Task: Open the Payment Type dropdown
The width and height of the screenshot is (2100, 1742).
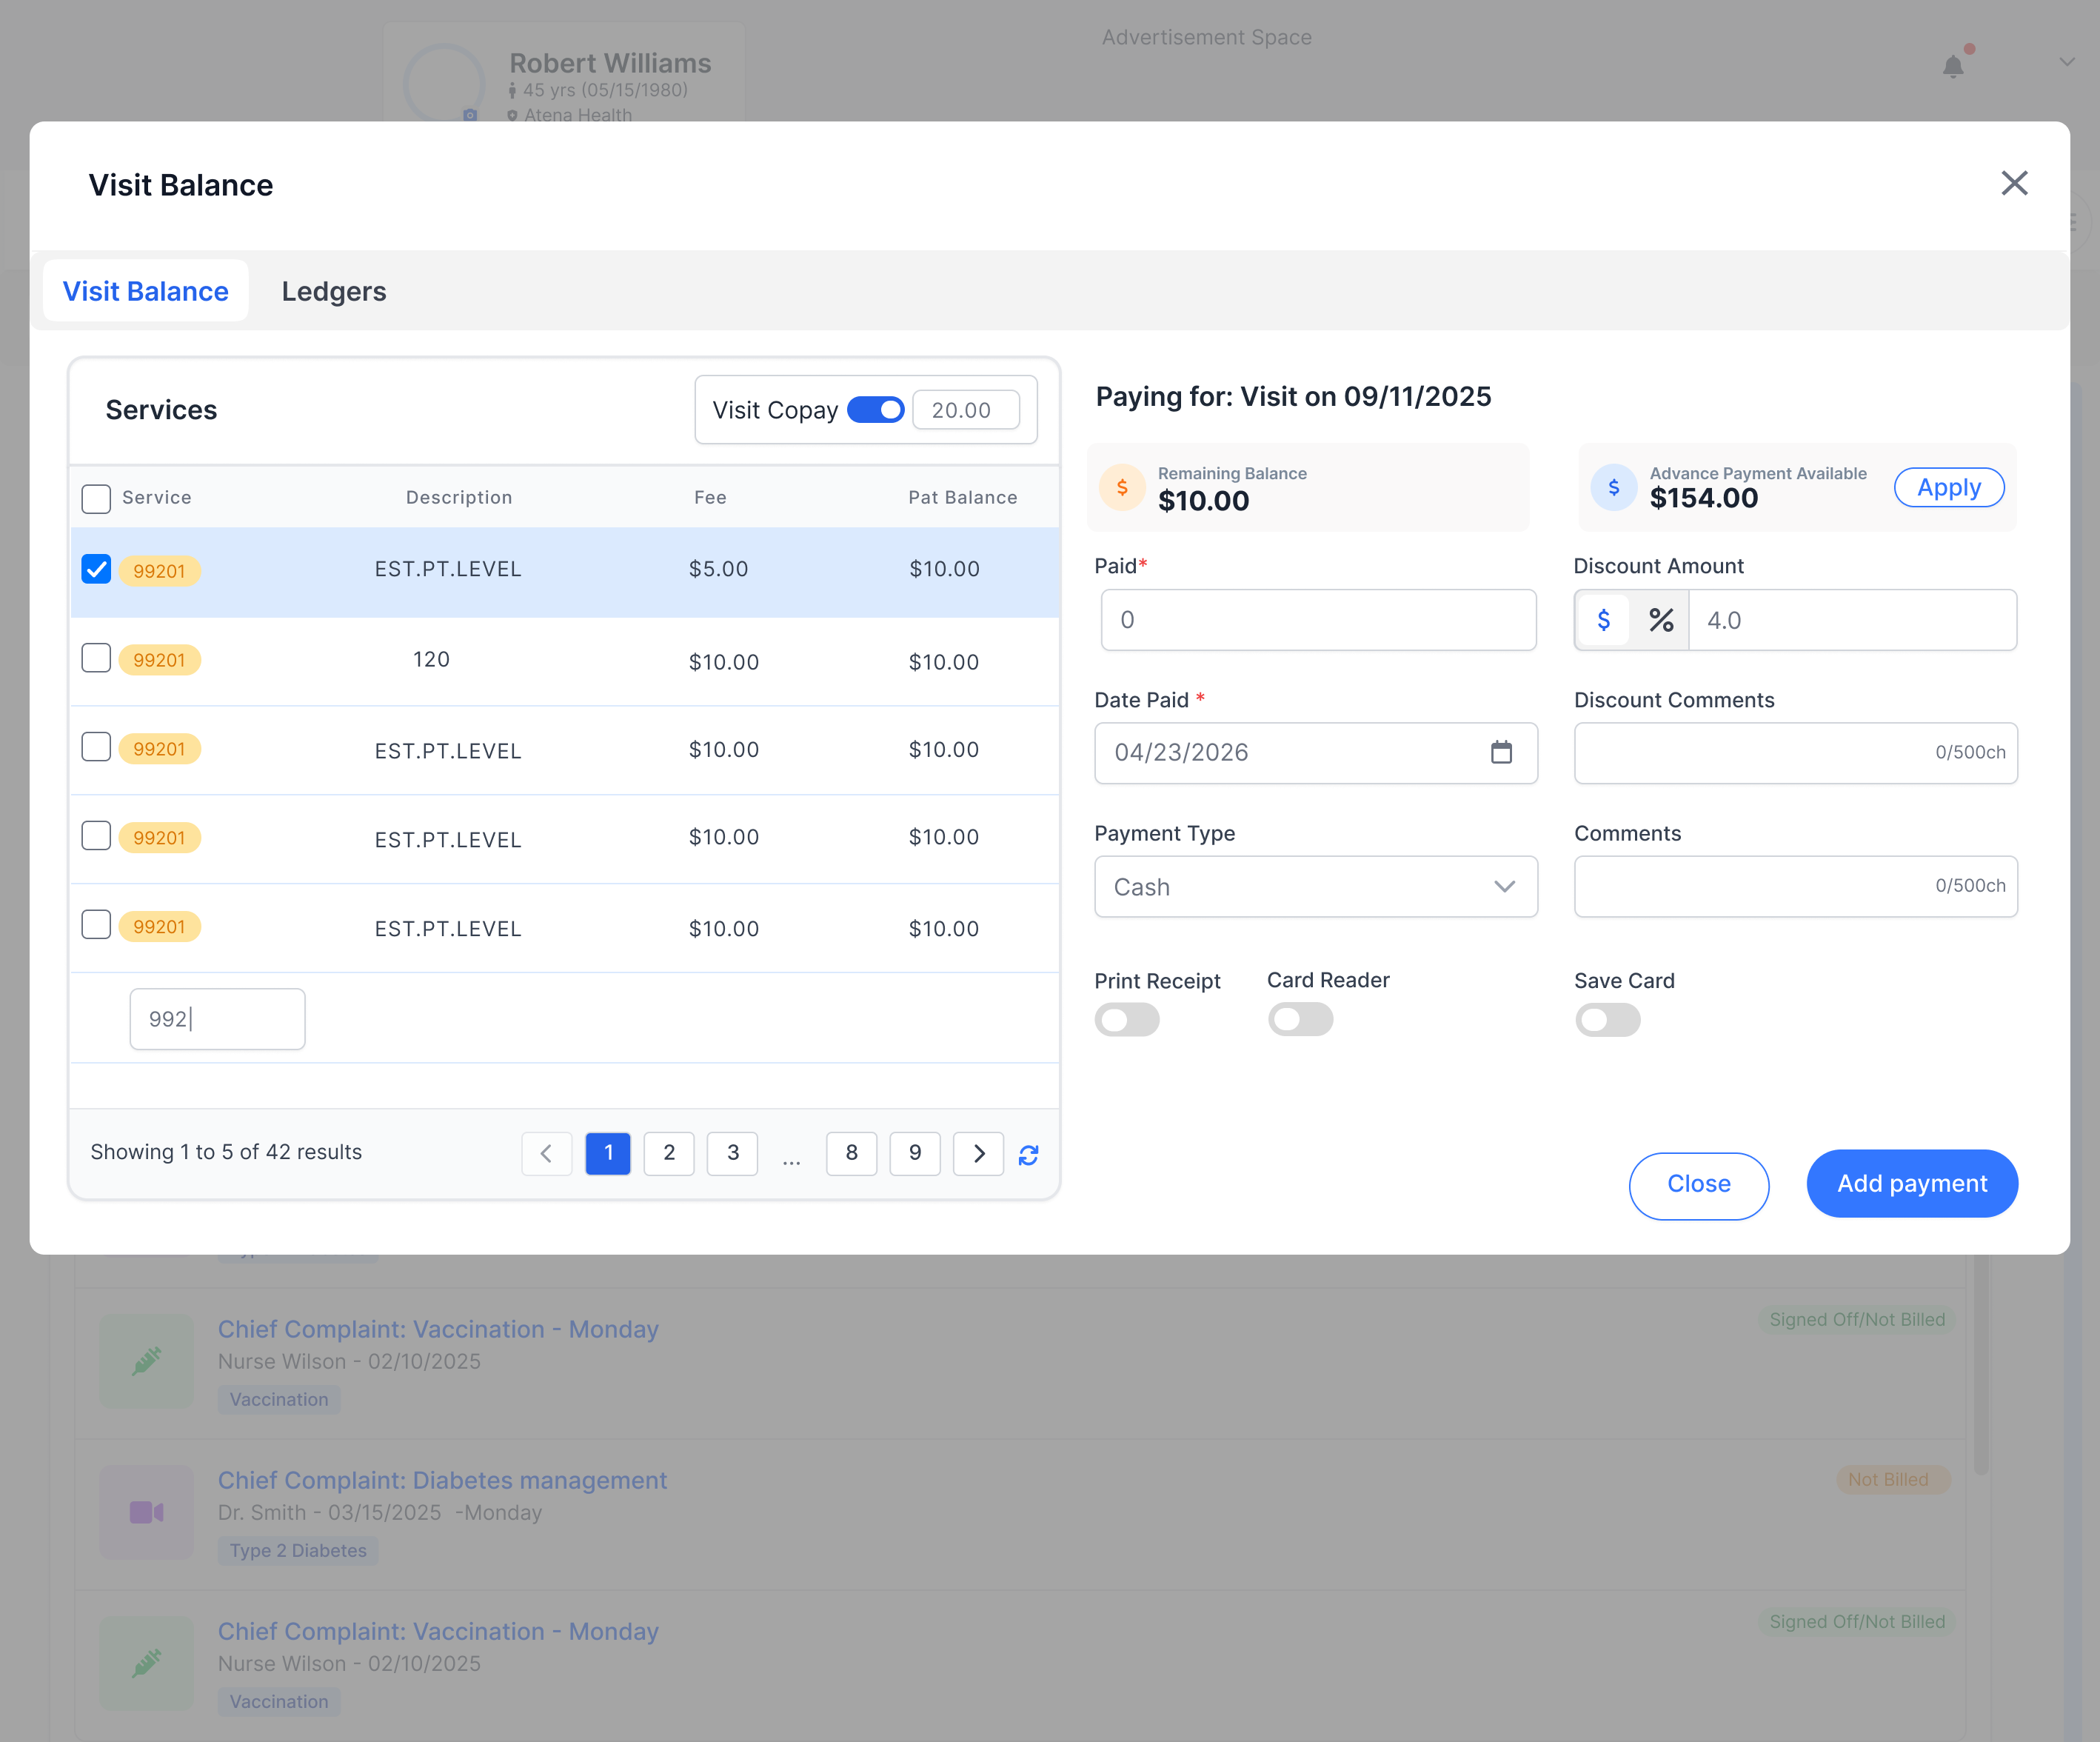Action: click(x=1316, y=886)
